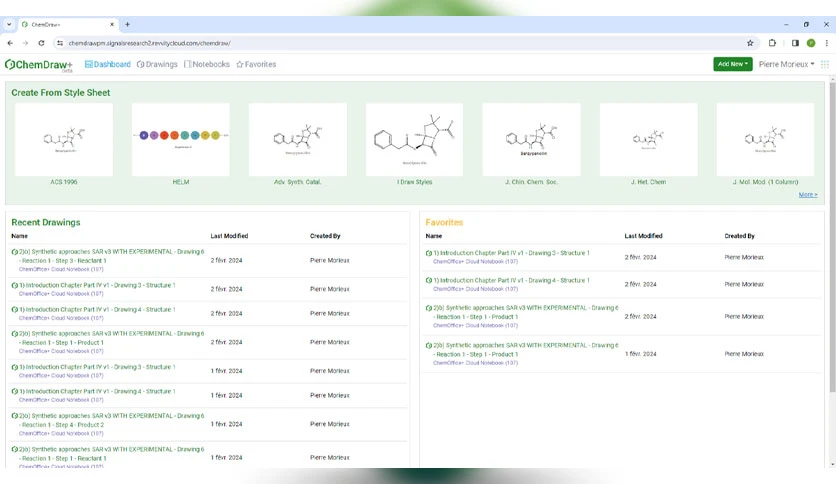Image resolution: width=836 pixels, height=484 pixels.
Task: Switch to Drawings tab
Action: pos(157,64)
